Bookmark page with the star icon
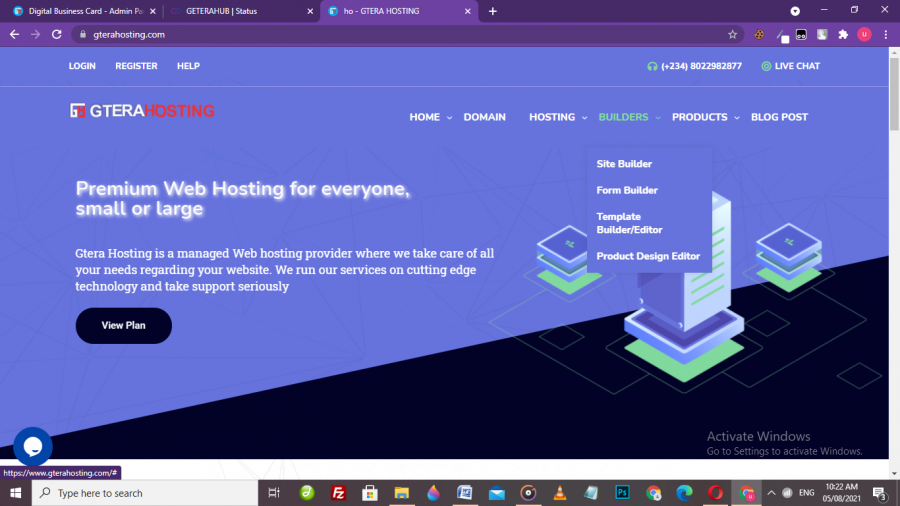This screenshot has width=900, height=506. point(732,34)
